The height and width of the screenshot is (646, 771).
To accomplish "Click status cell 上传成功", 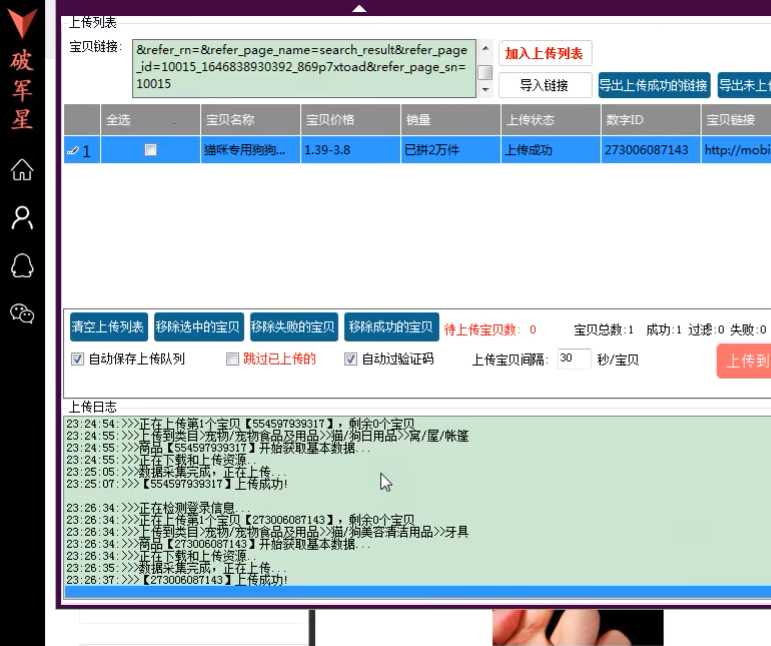I will click(551, 150).
